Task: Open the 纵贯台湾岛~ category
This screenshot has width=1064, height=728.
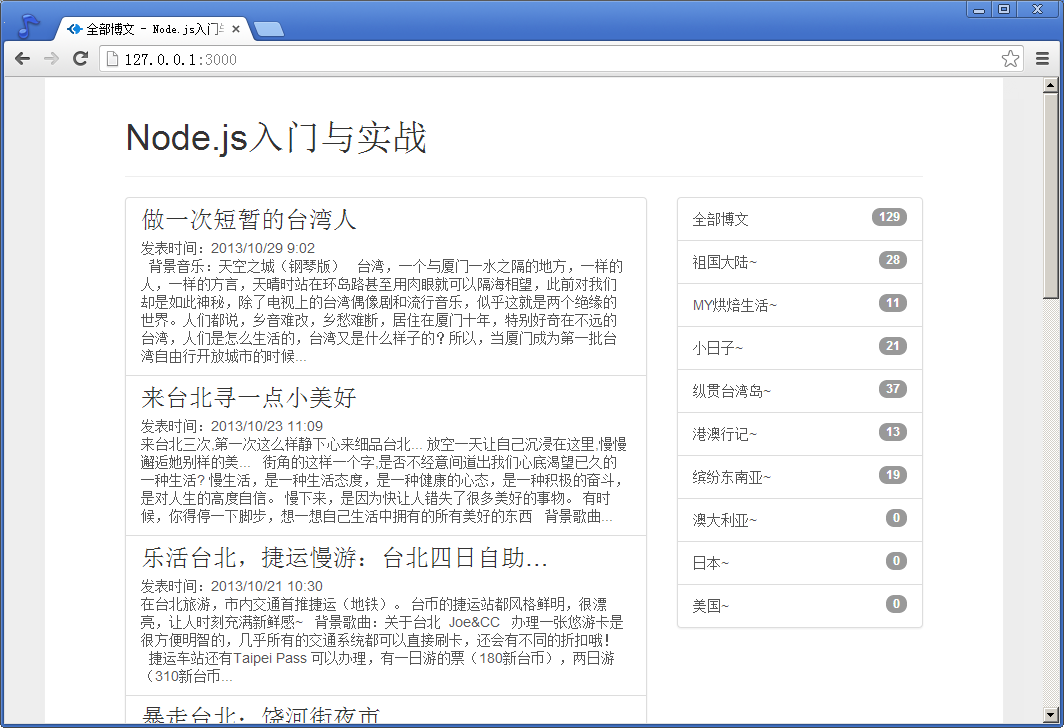Action: coord(799,391)
